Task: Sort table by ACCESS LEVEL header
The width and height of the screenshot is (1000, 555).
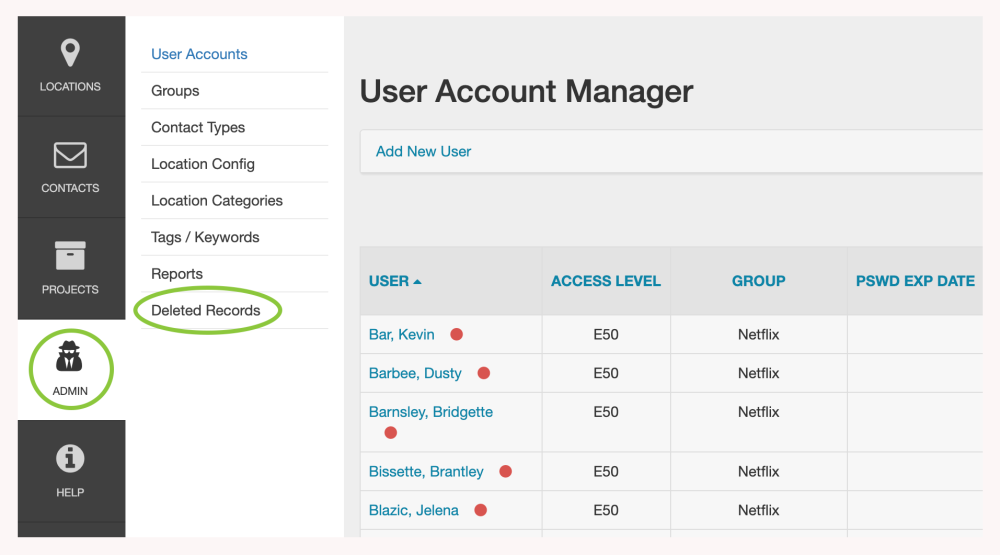Action: pyautogui.click(x=606, y=281)
